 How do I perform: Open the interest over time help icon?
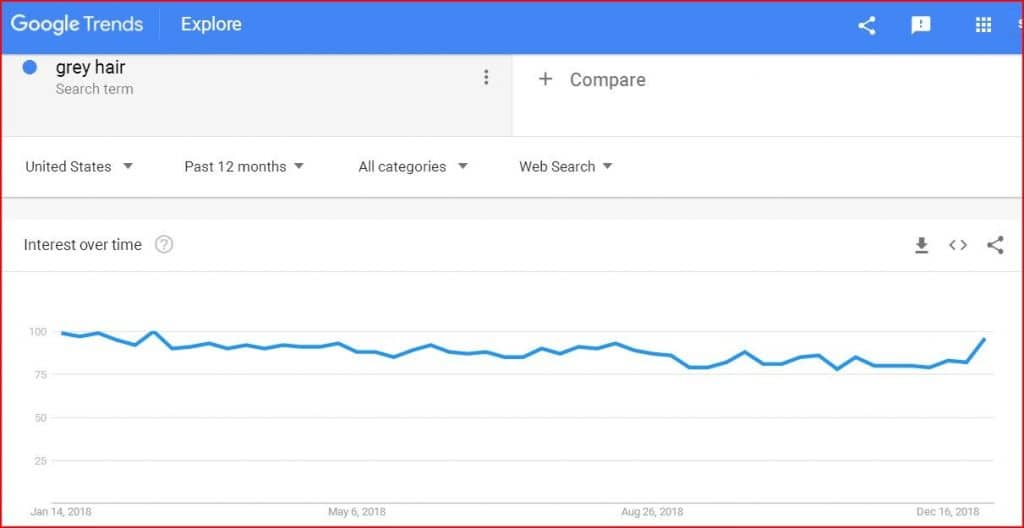164,245
